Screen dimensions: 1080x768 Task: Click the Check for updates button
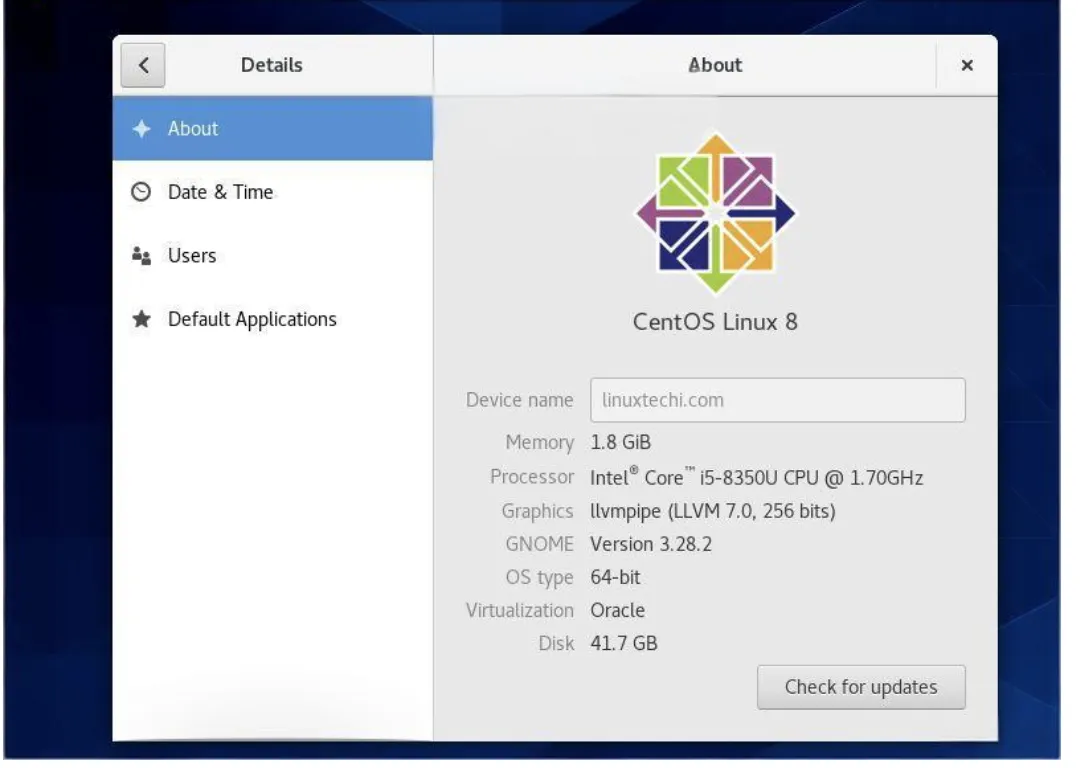tap(861, 687)
